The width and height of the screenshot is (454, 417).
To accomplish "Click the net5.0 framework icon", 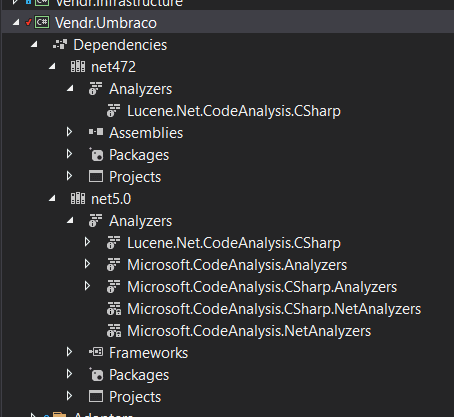I will pos(78,199).
